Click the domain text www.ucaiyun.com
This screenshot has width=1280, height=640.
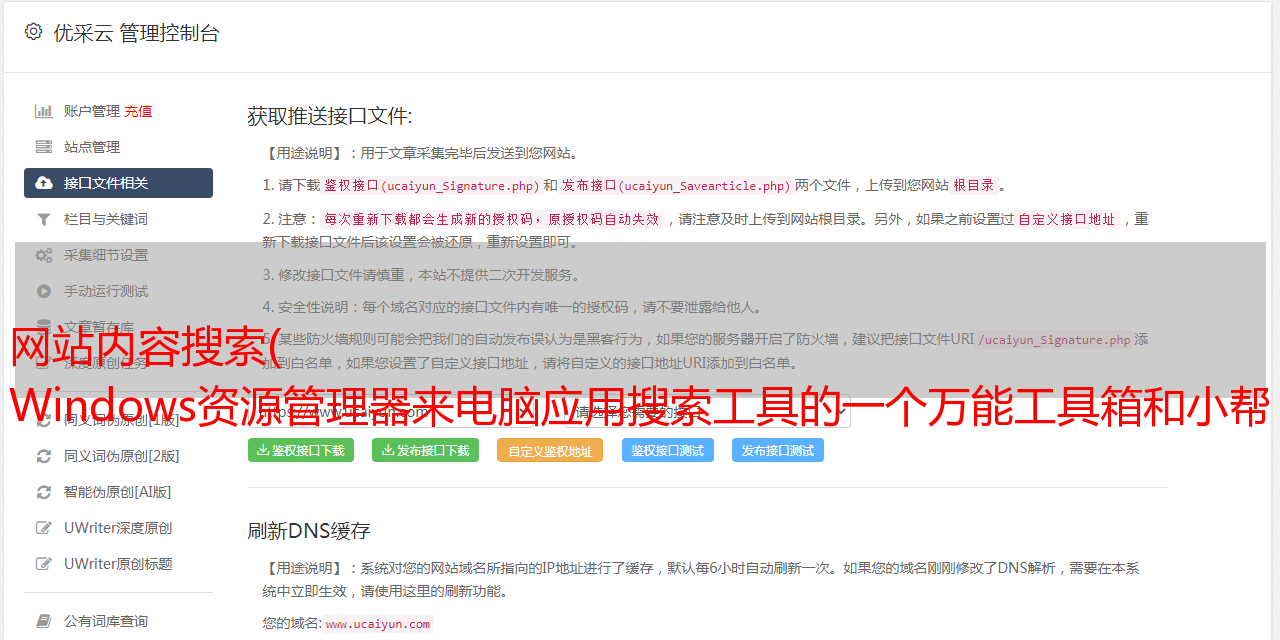point(378,623)
